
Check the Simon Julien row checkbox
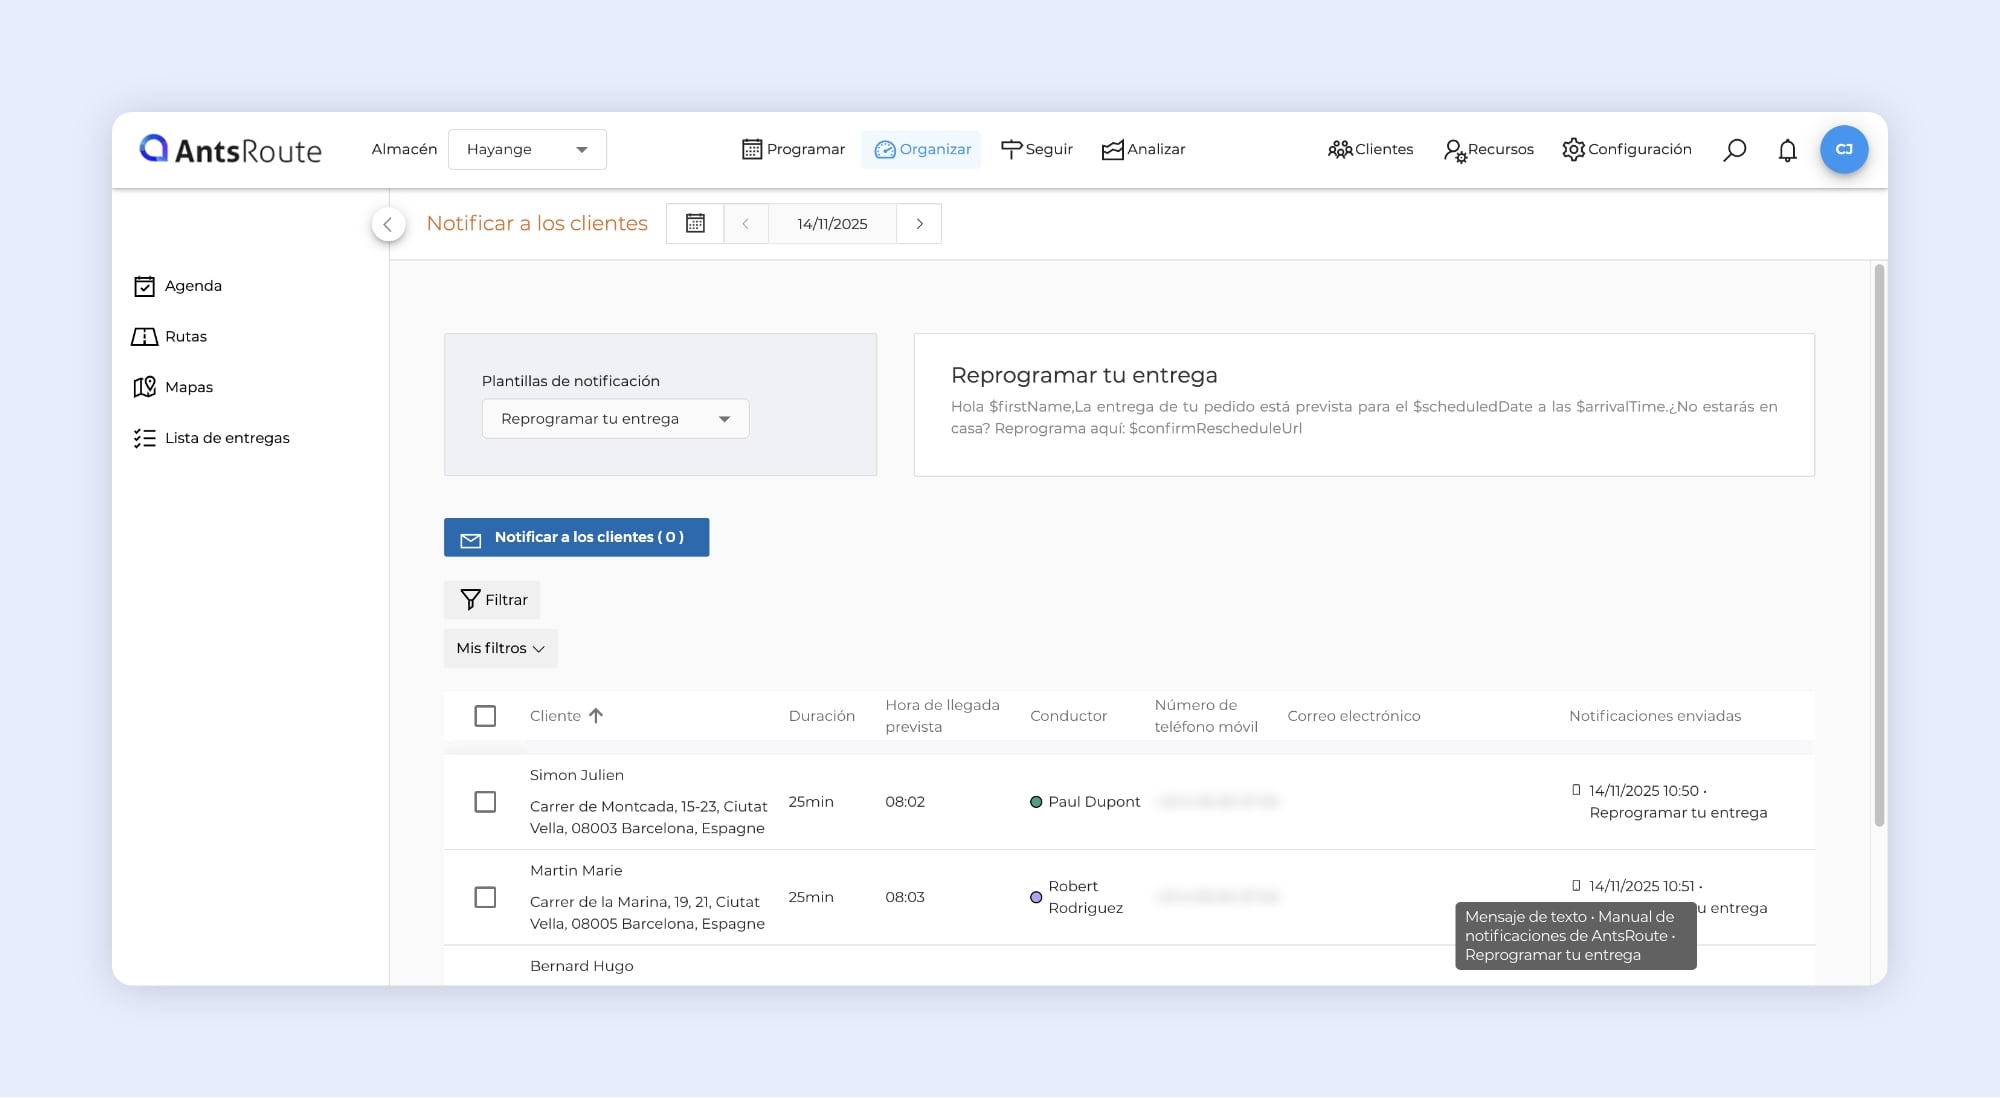(485, 802)
